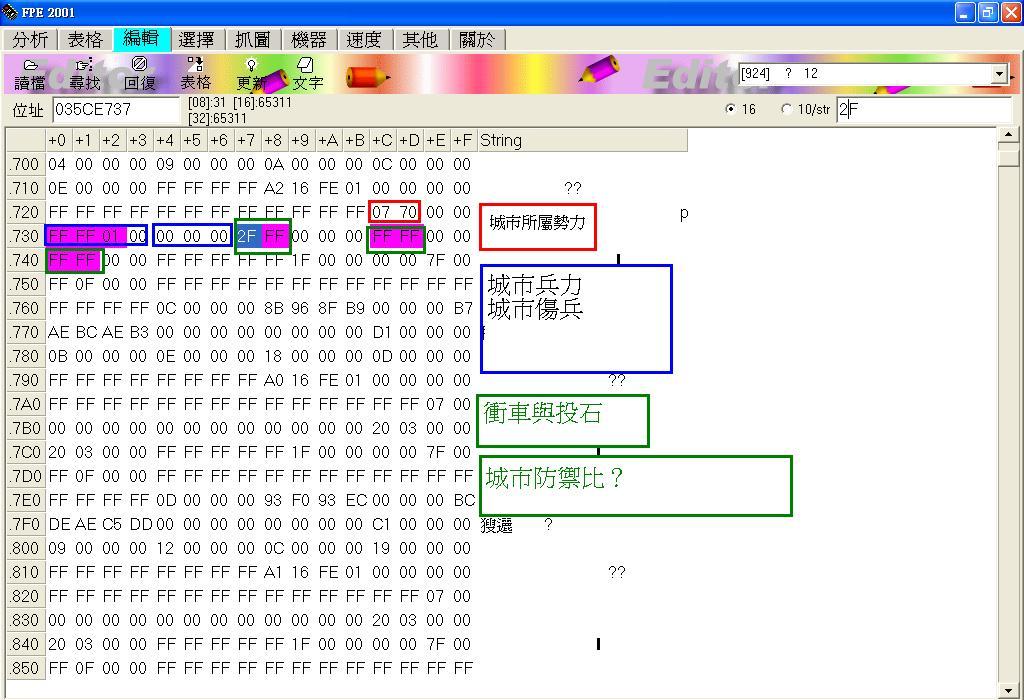The height and width of the screenshot is (700, 1024).
Task: Click the FPE 2001 title bar icon
Action: click(10, 12)
